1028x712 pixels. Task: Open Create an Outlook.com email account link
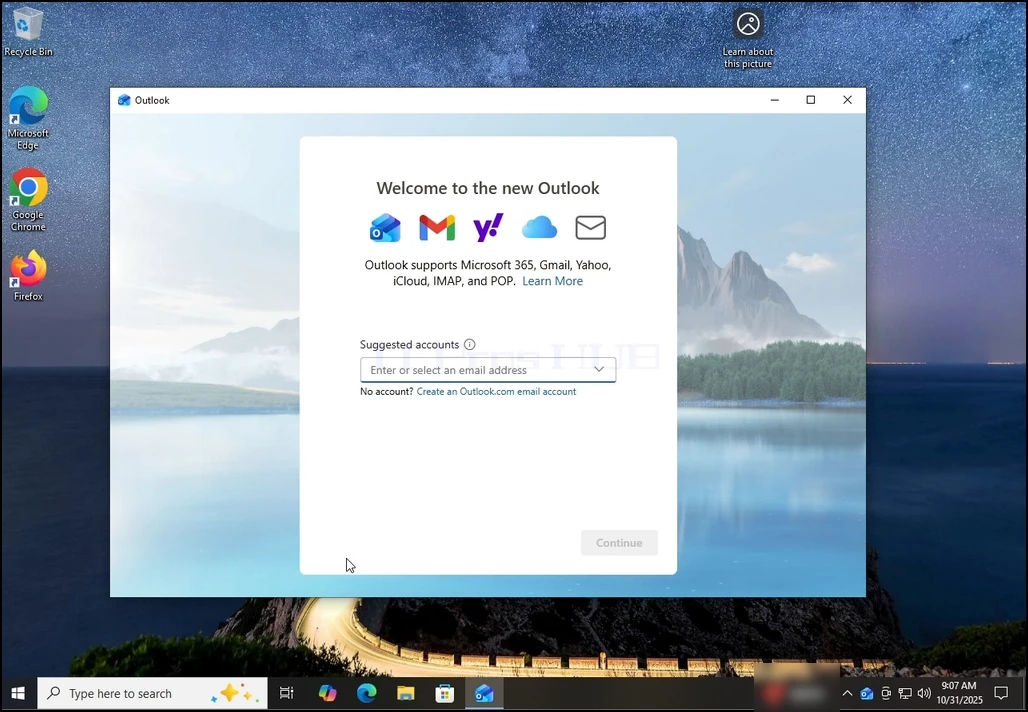(496, 391)
